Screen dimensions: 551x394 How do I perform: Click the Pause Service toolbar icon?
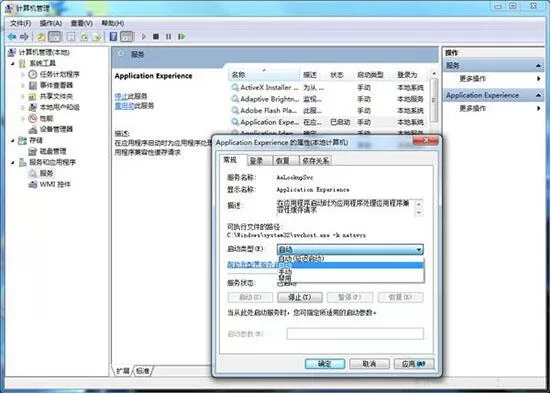tap(168, 37)
